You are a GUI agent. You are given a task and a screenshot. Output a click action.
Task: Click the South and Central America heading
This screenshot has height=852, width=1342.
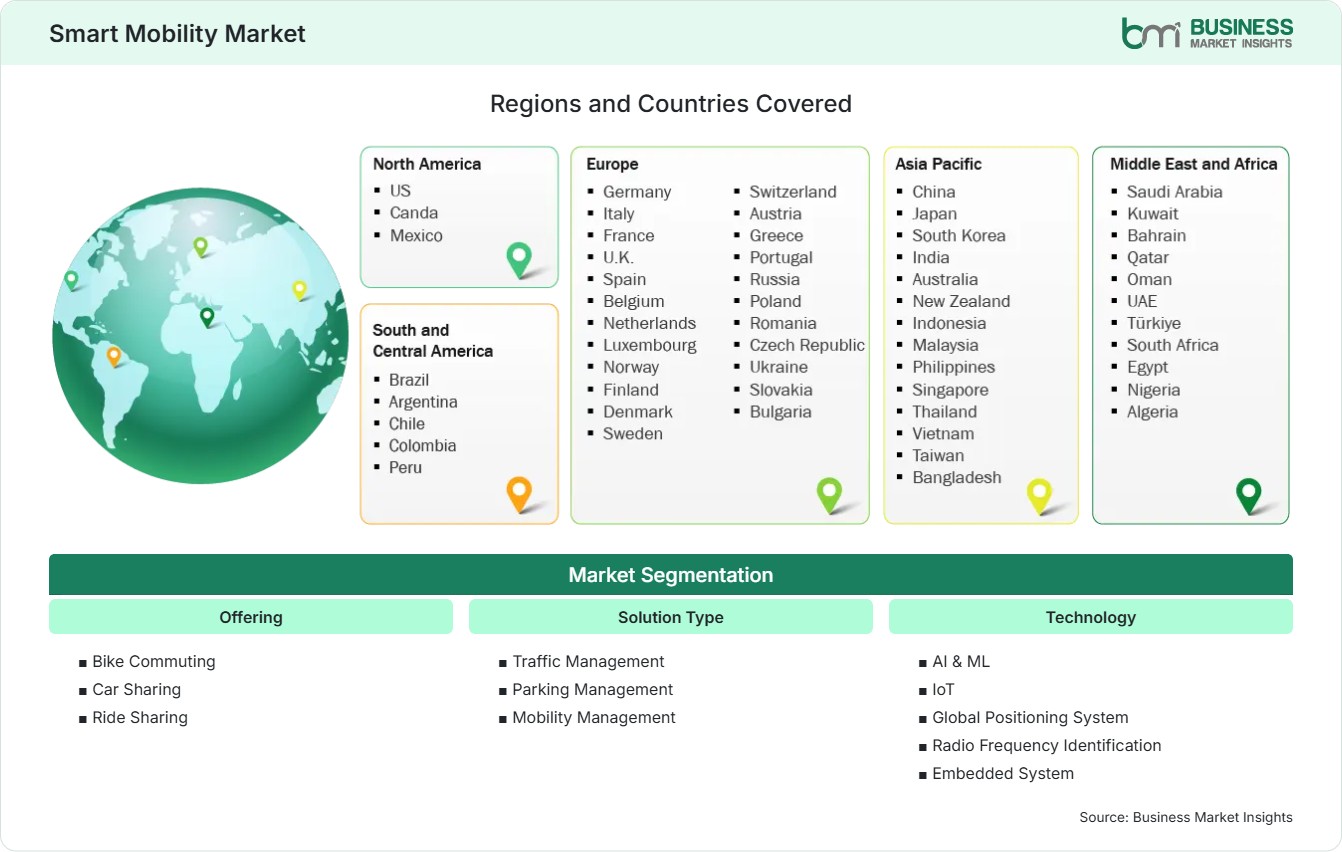pyautogui.click(x=433, y=340)
